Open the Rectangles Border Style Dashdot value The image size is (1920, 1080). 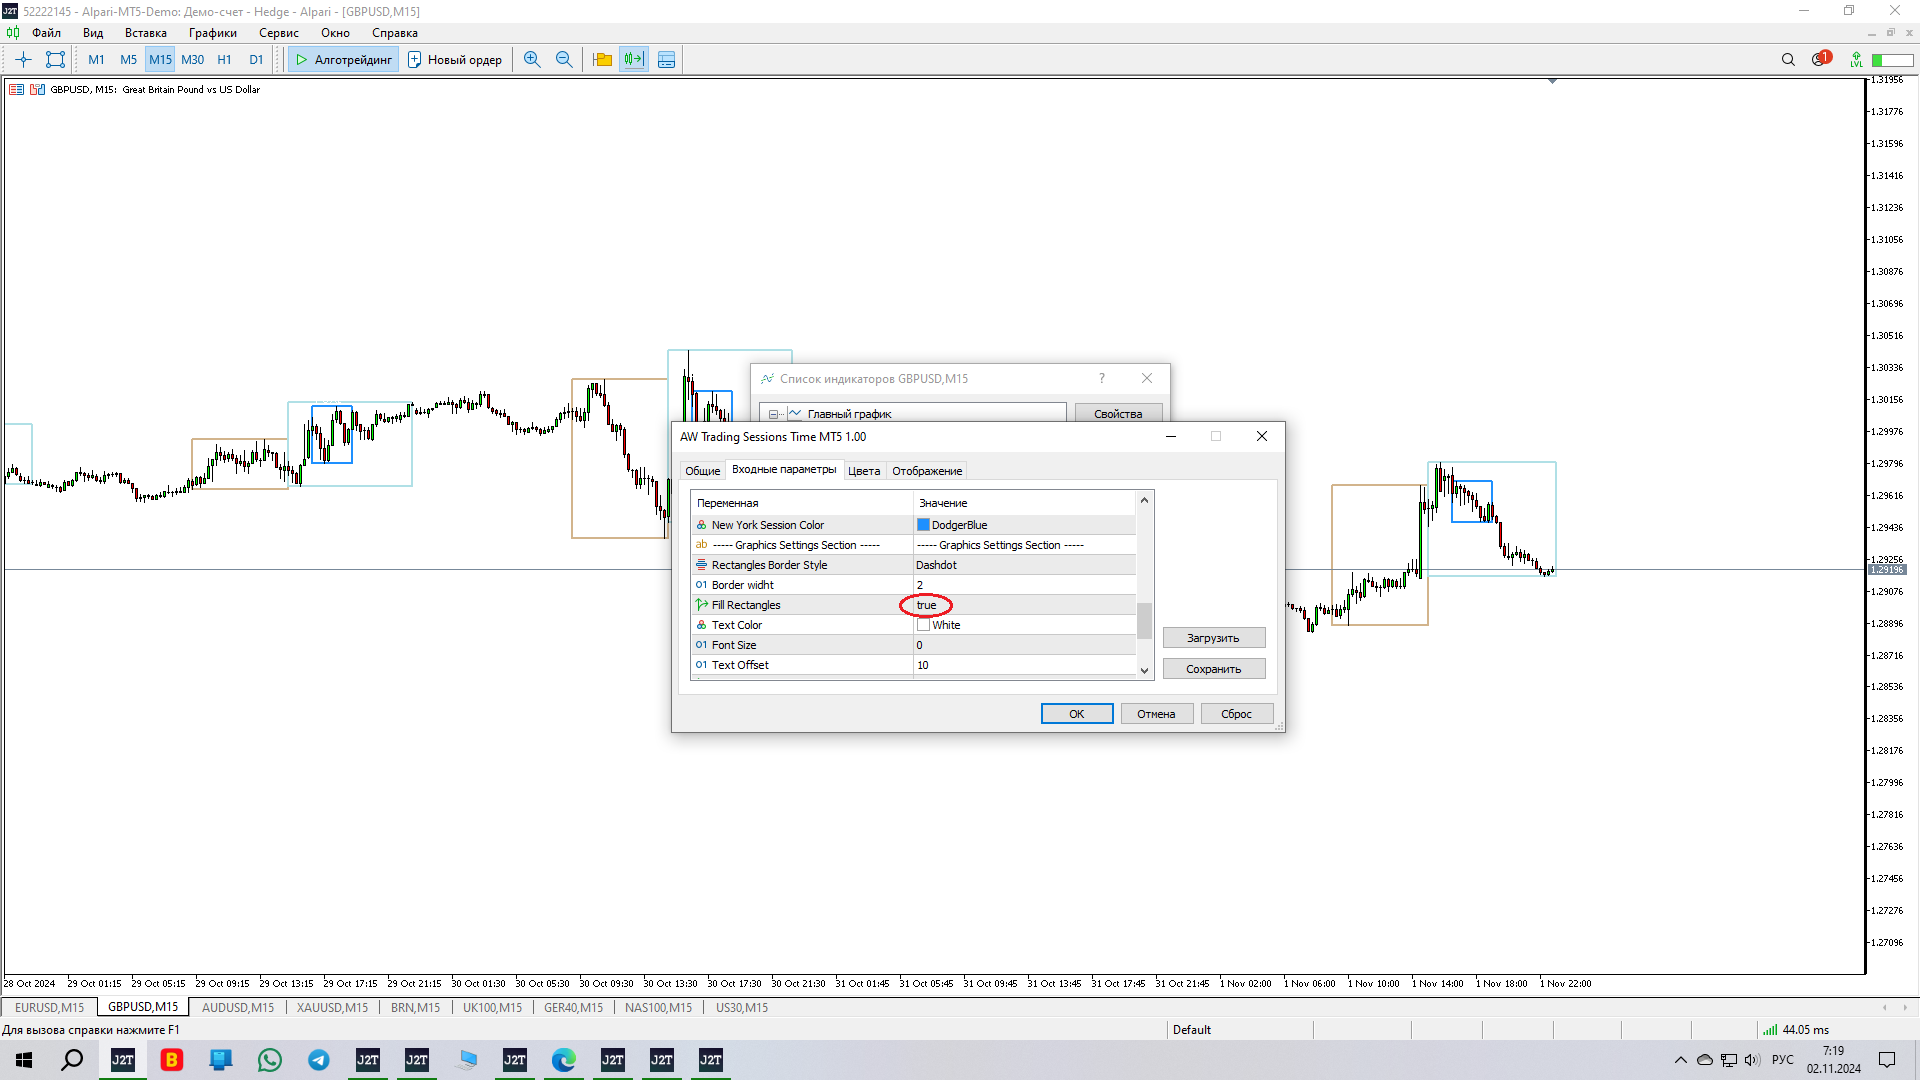[936, 565]
